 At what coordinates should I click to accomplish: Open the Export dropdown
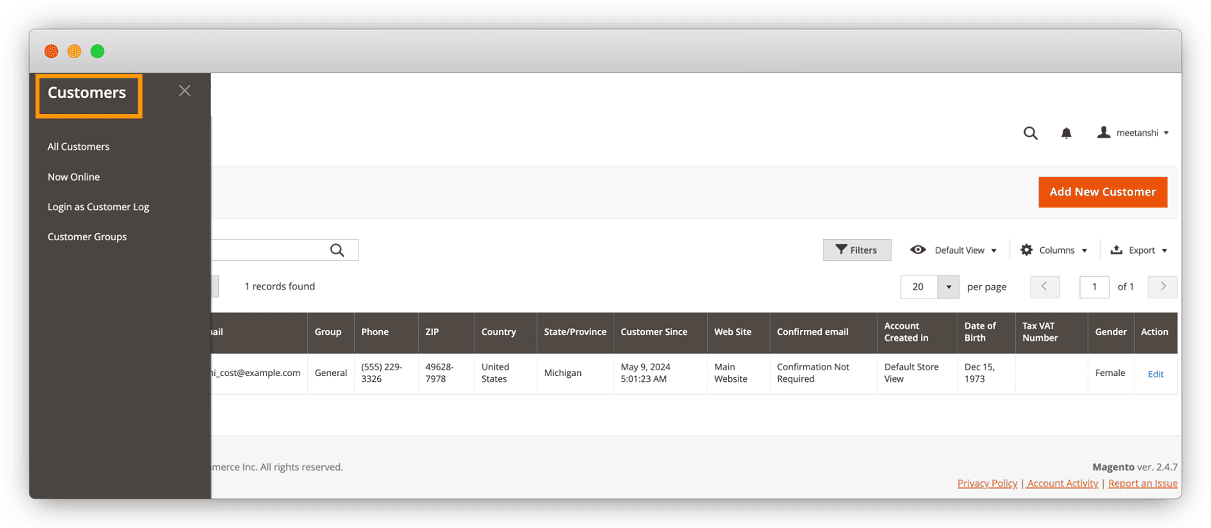coord(1139,250)
